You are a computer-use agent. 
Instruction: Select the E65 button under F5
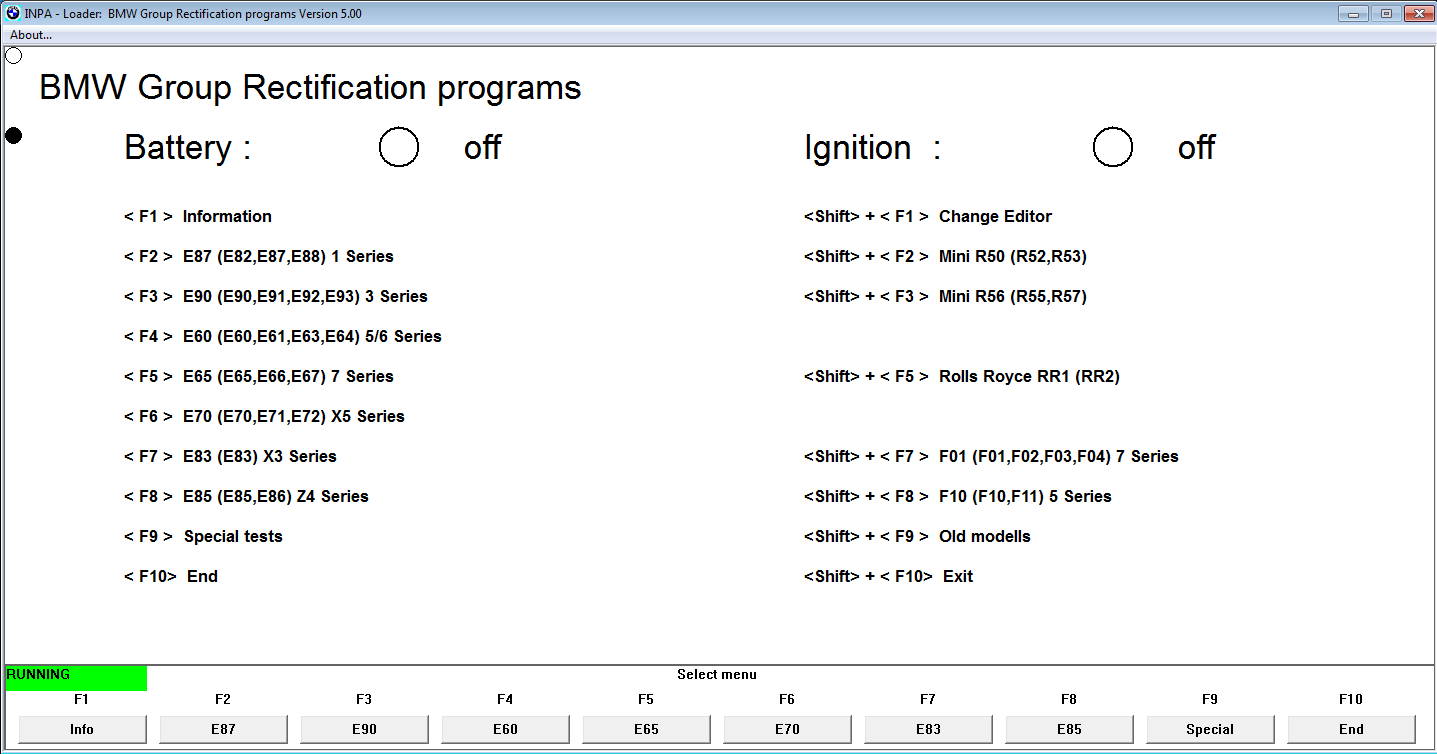point(646,729)
